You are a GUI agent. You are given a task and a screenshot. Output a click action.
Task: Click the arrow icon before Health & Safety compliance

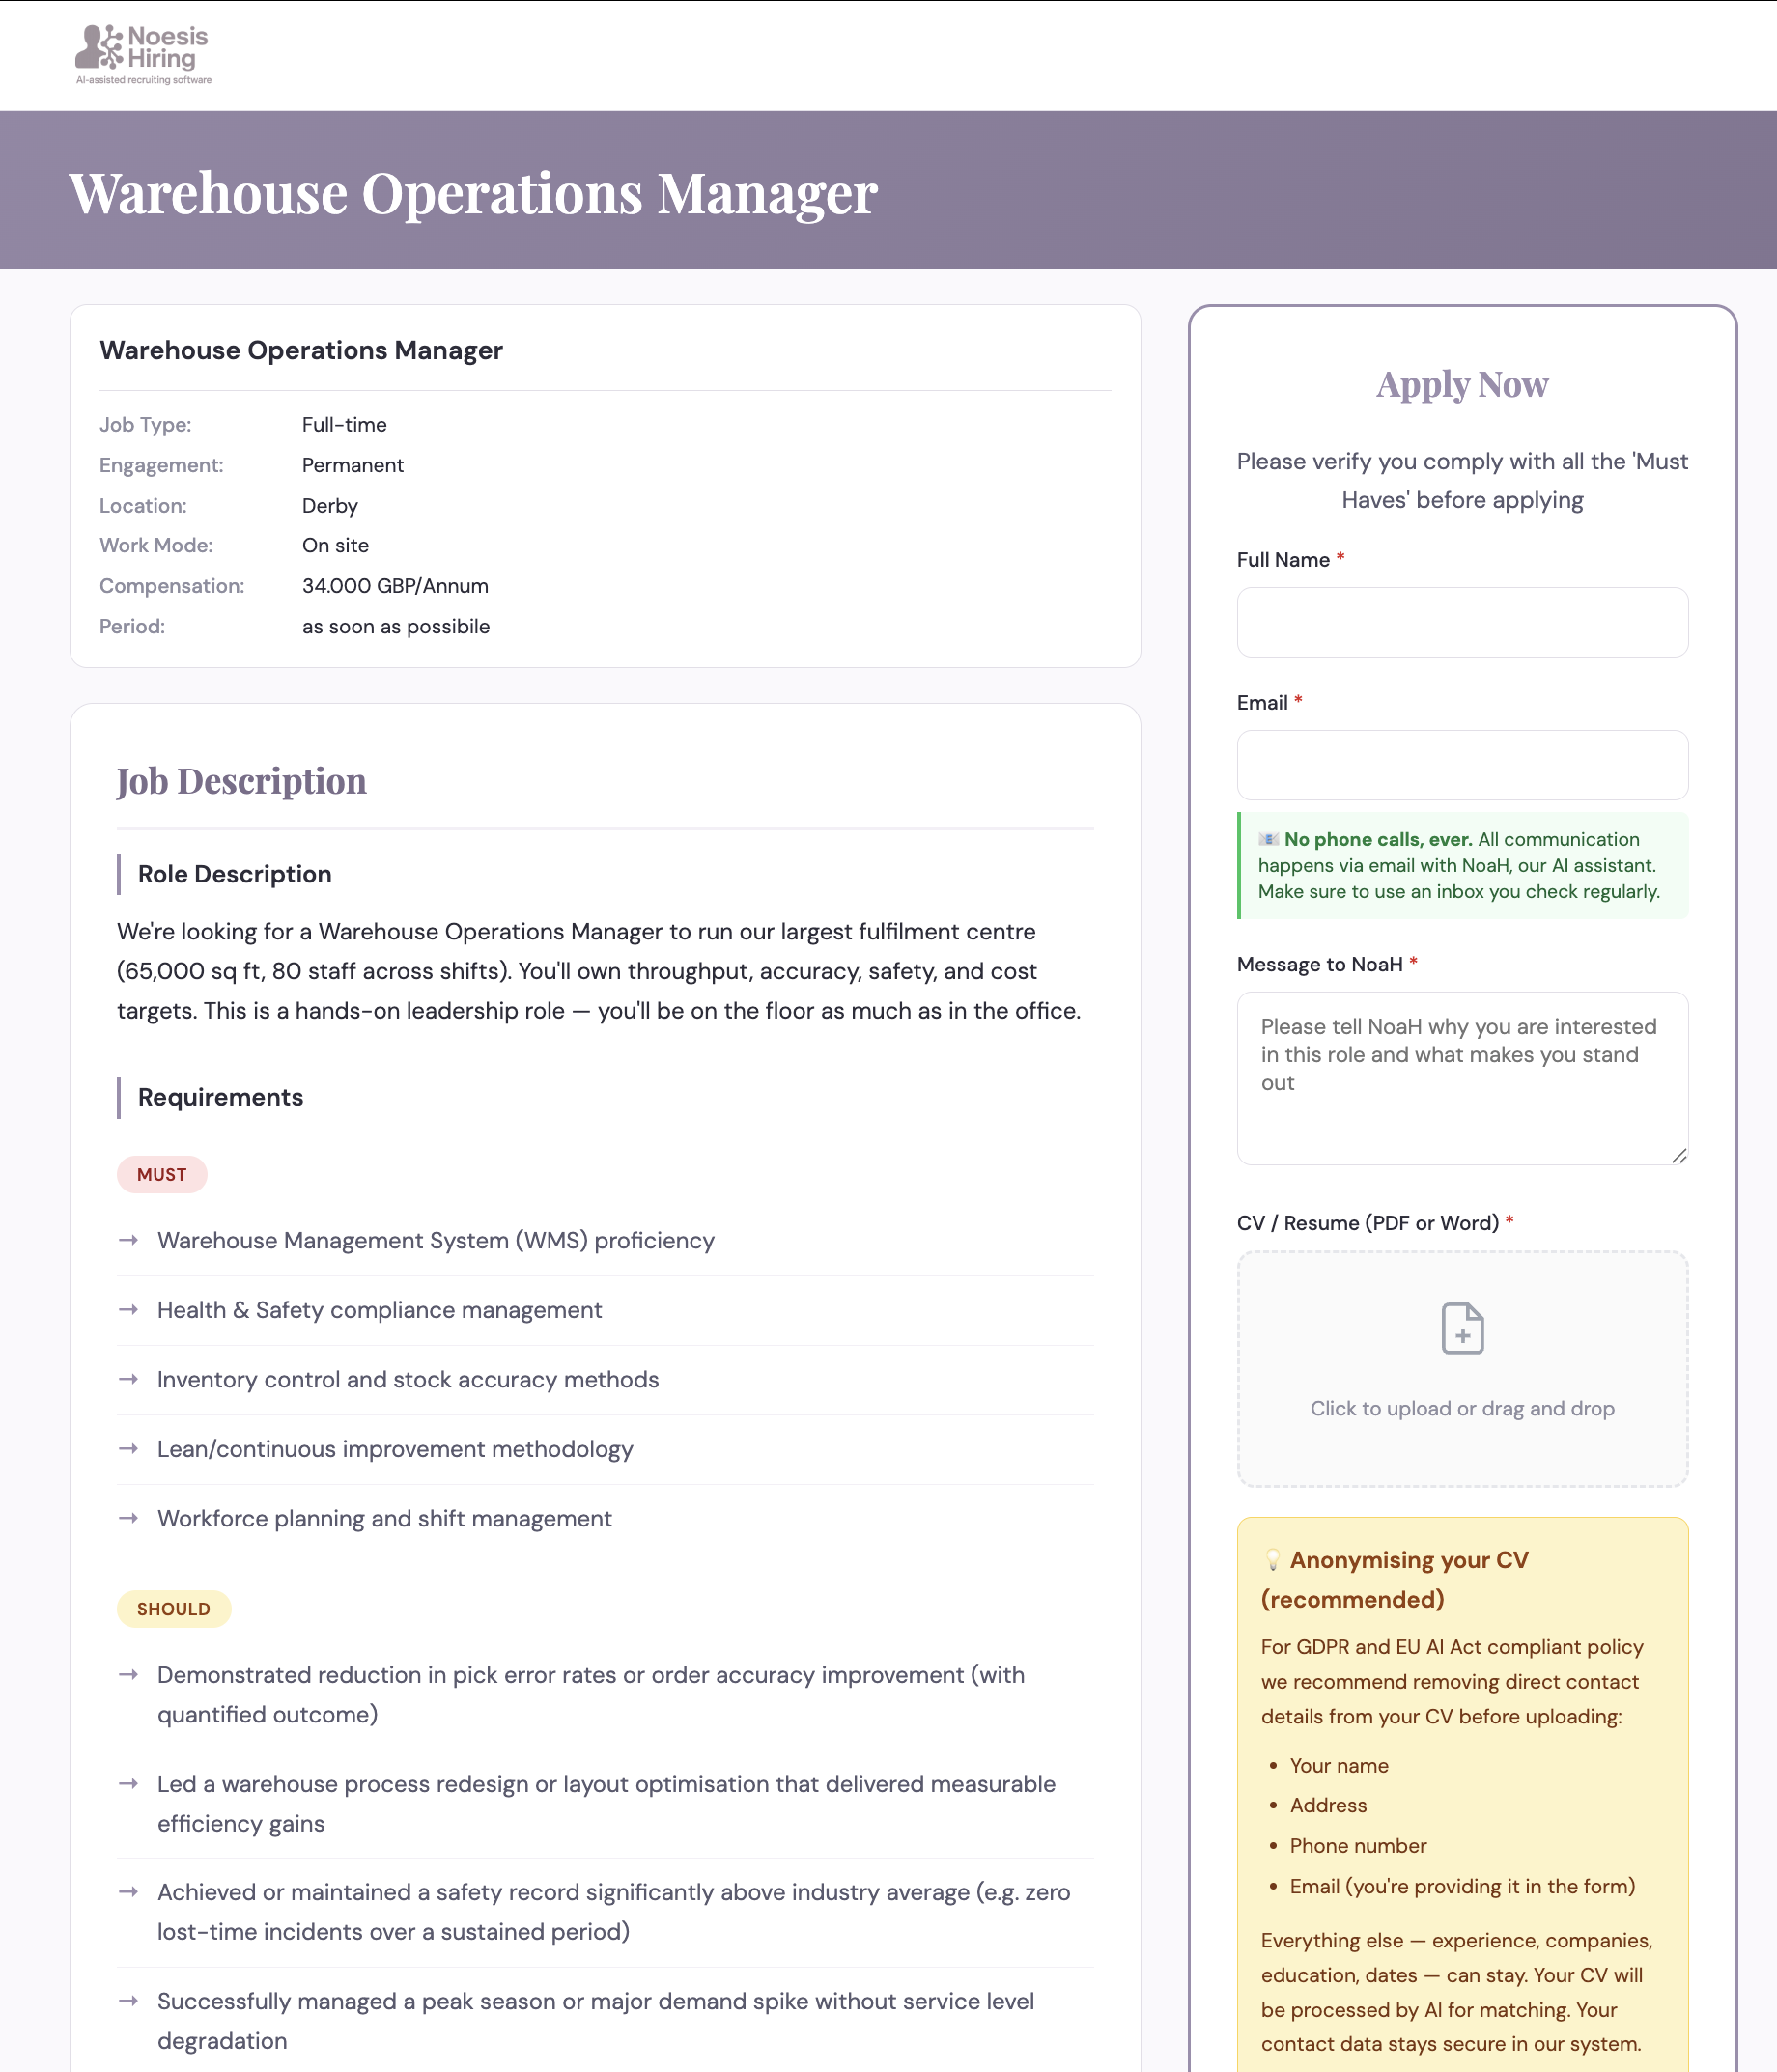pyautogui.click(x=128, y=1309)
